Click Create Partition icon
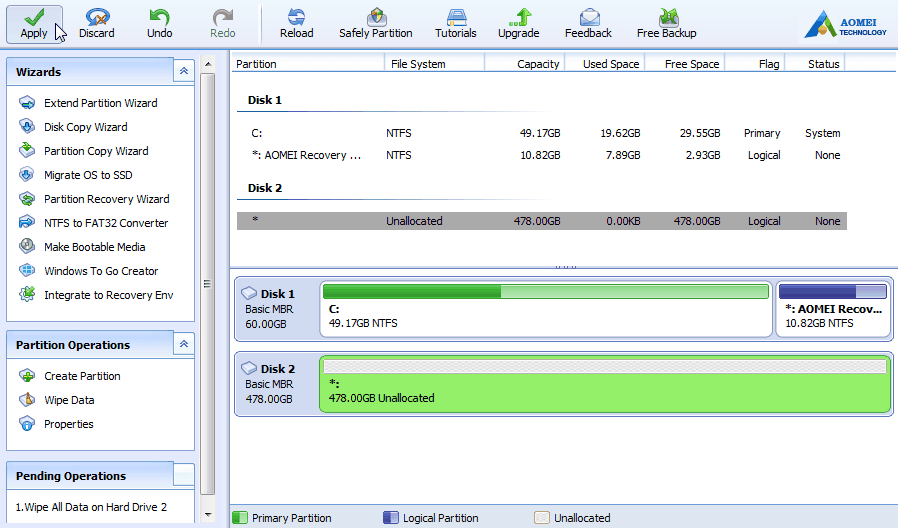 (x=27, y=376)
